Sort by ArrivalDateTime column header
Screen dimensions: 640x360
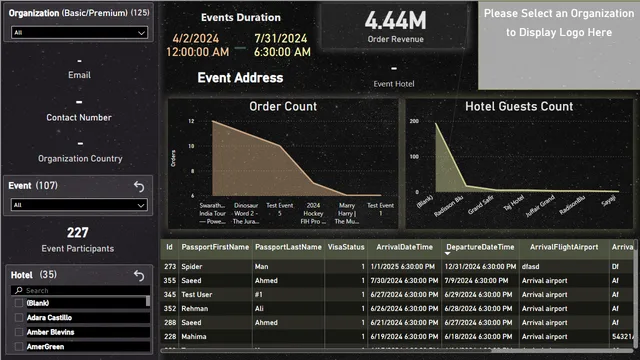404,247
